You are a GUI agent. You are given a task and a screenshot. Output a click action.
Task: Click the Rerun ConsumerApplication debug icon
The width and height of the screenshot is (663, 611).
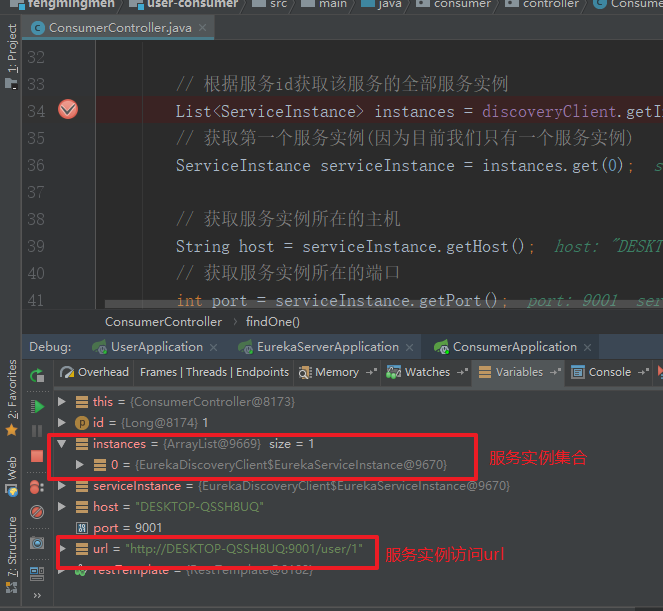coord(37,375)
